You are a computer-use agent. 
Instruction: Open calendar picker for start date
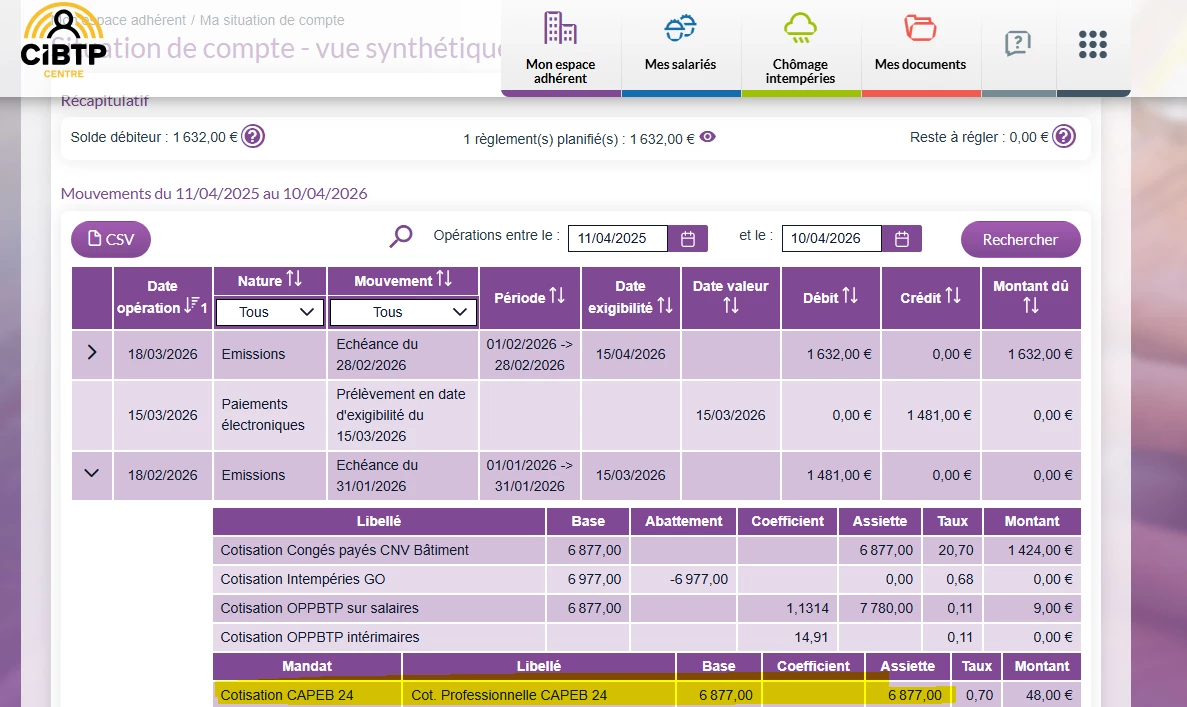tap(687, 238)
